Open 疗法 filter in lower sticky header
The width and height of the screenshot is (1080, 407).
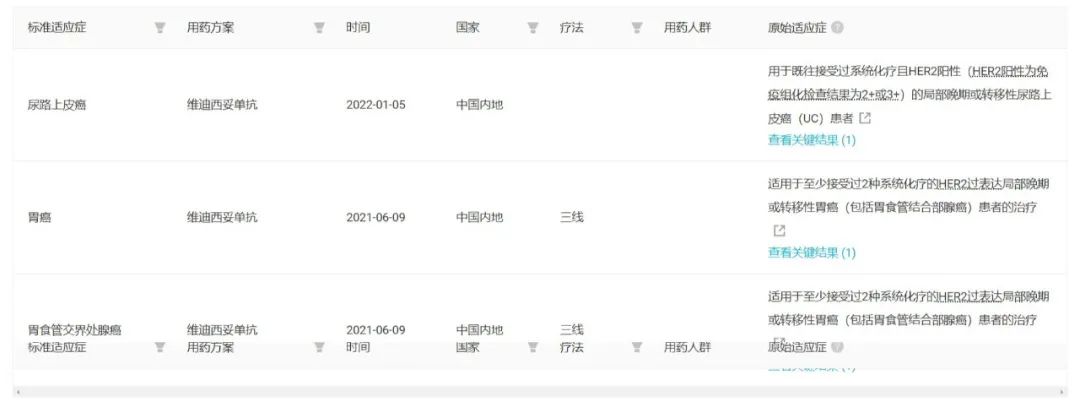click(x=637, y=347)
